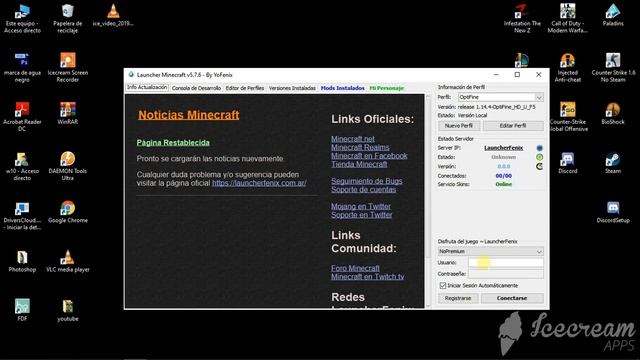Open the WinRAR desktop icon
The width and height of the screenshot is (640, 360).
click(68, 114)
